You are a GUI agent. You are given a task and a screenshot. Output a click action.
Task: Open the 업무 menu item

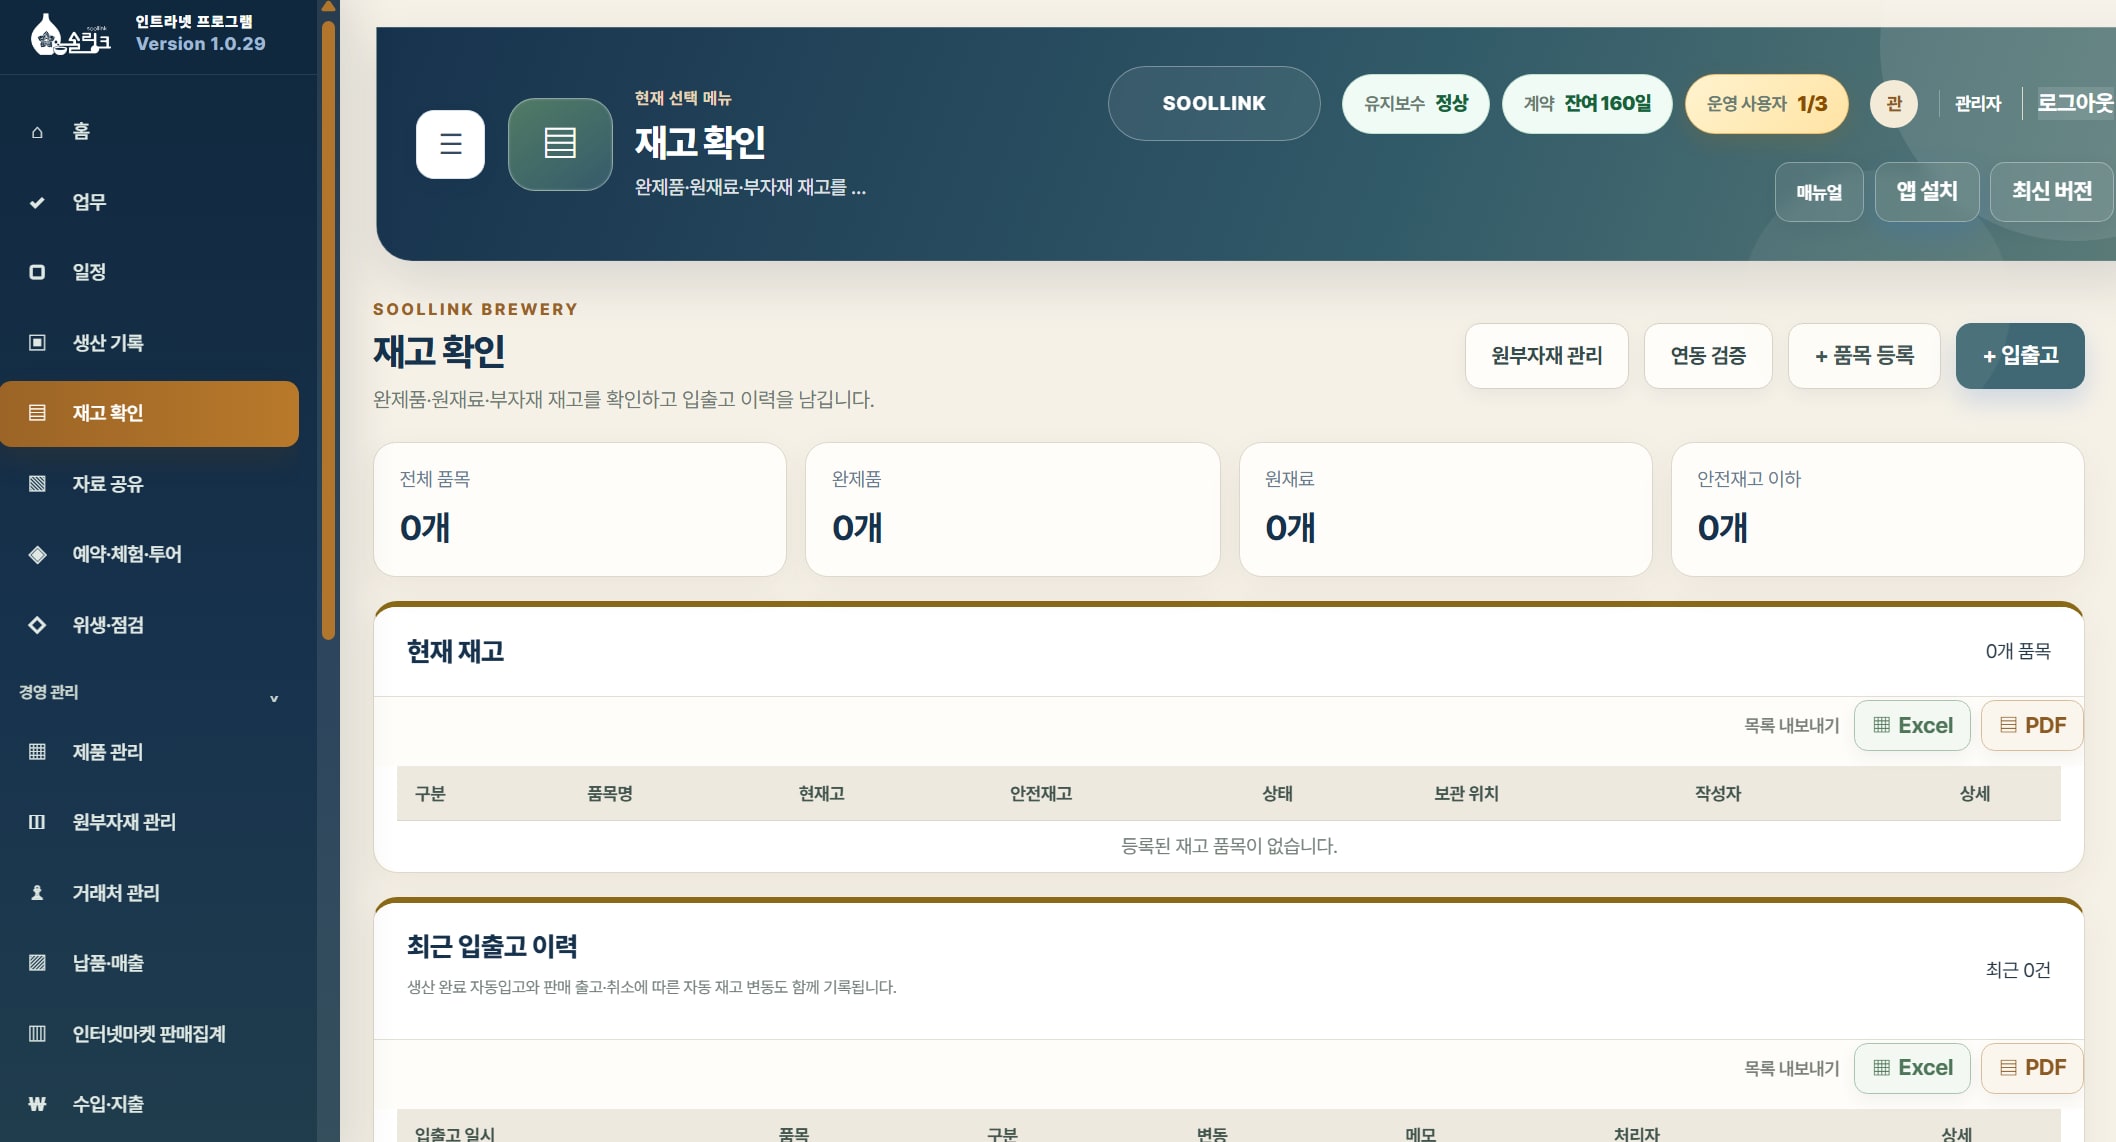(149, 202)
